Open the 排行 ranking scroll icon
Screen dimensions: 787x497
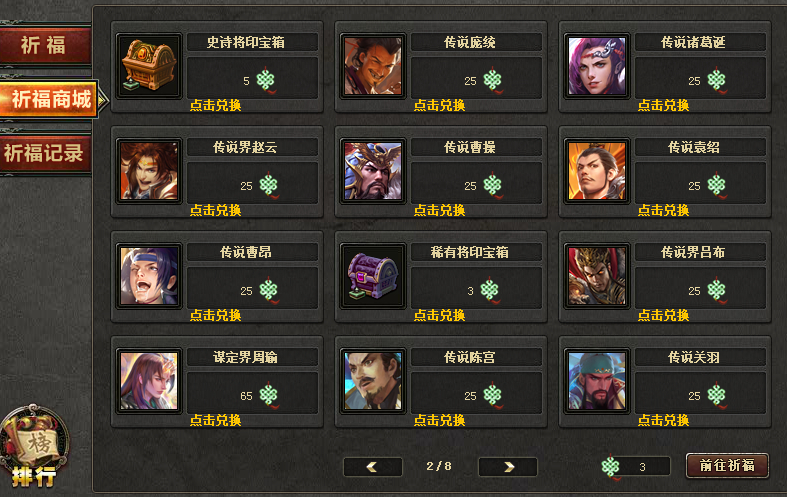(x=35, y=446)
